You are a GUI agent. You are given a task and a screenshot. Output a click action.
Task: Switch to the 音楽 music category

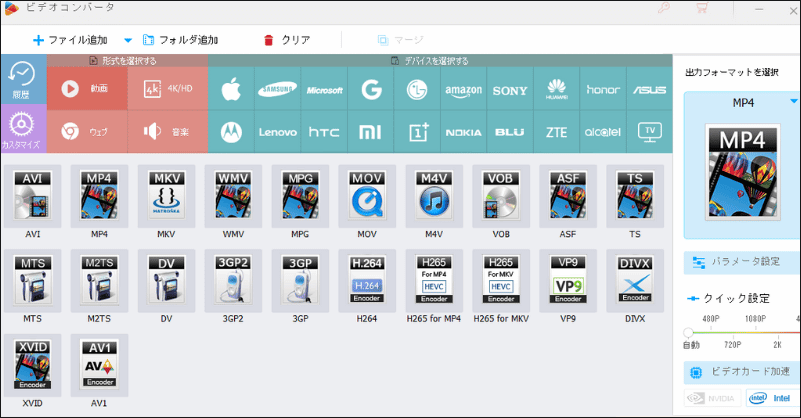(x=168, y=132)
